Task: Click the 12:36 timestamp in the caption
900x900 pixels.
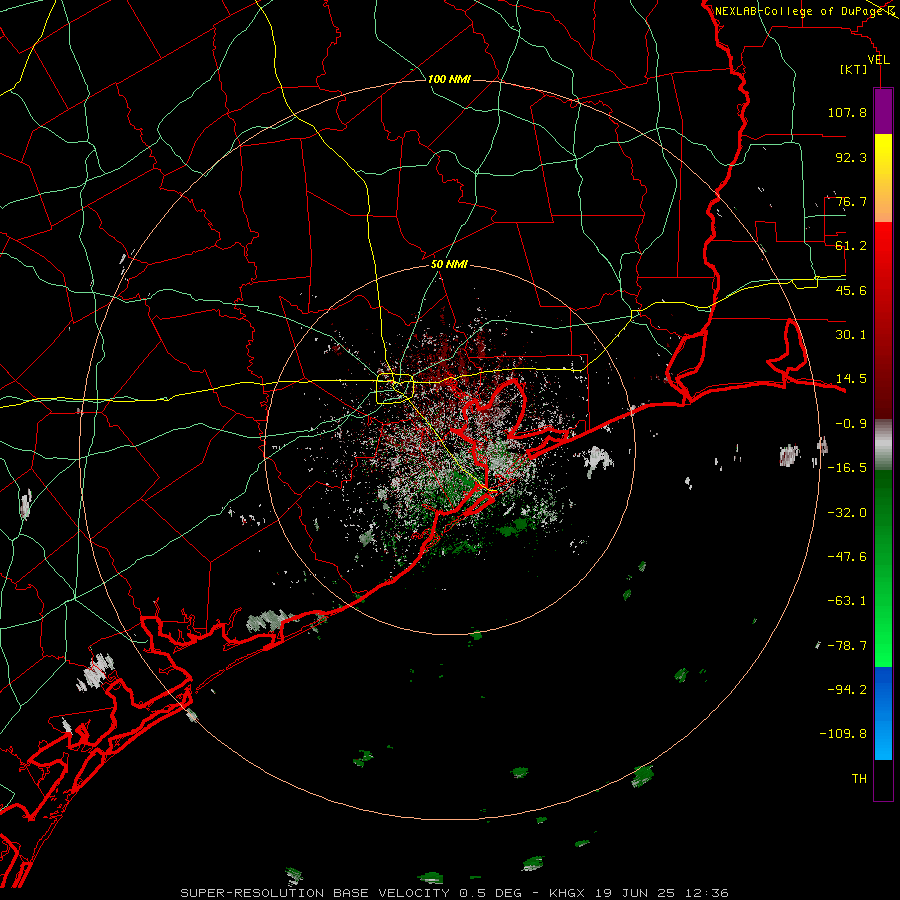Action: pyautogui.click(x=706, y=893)
